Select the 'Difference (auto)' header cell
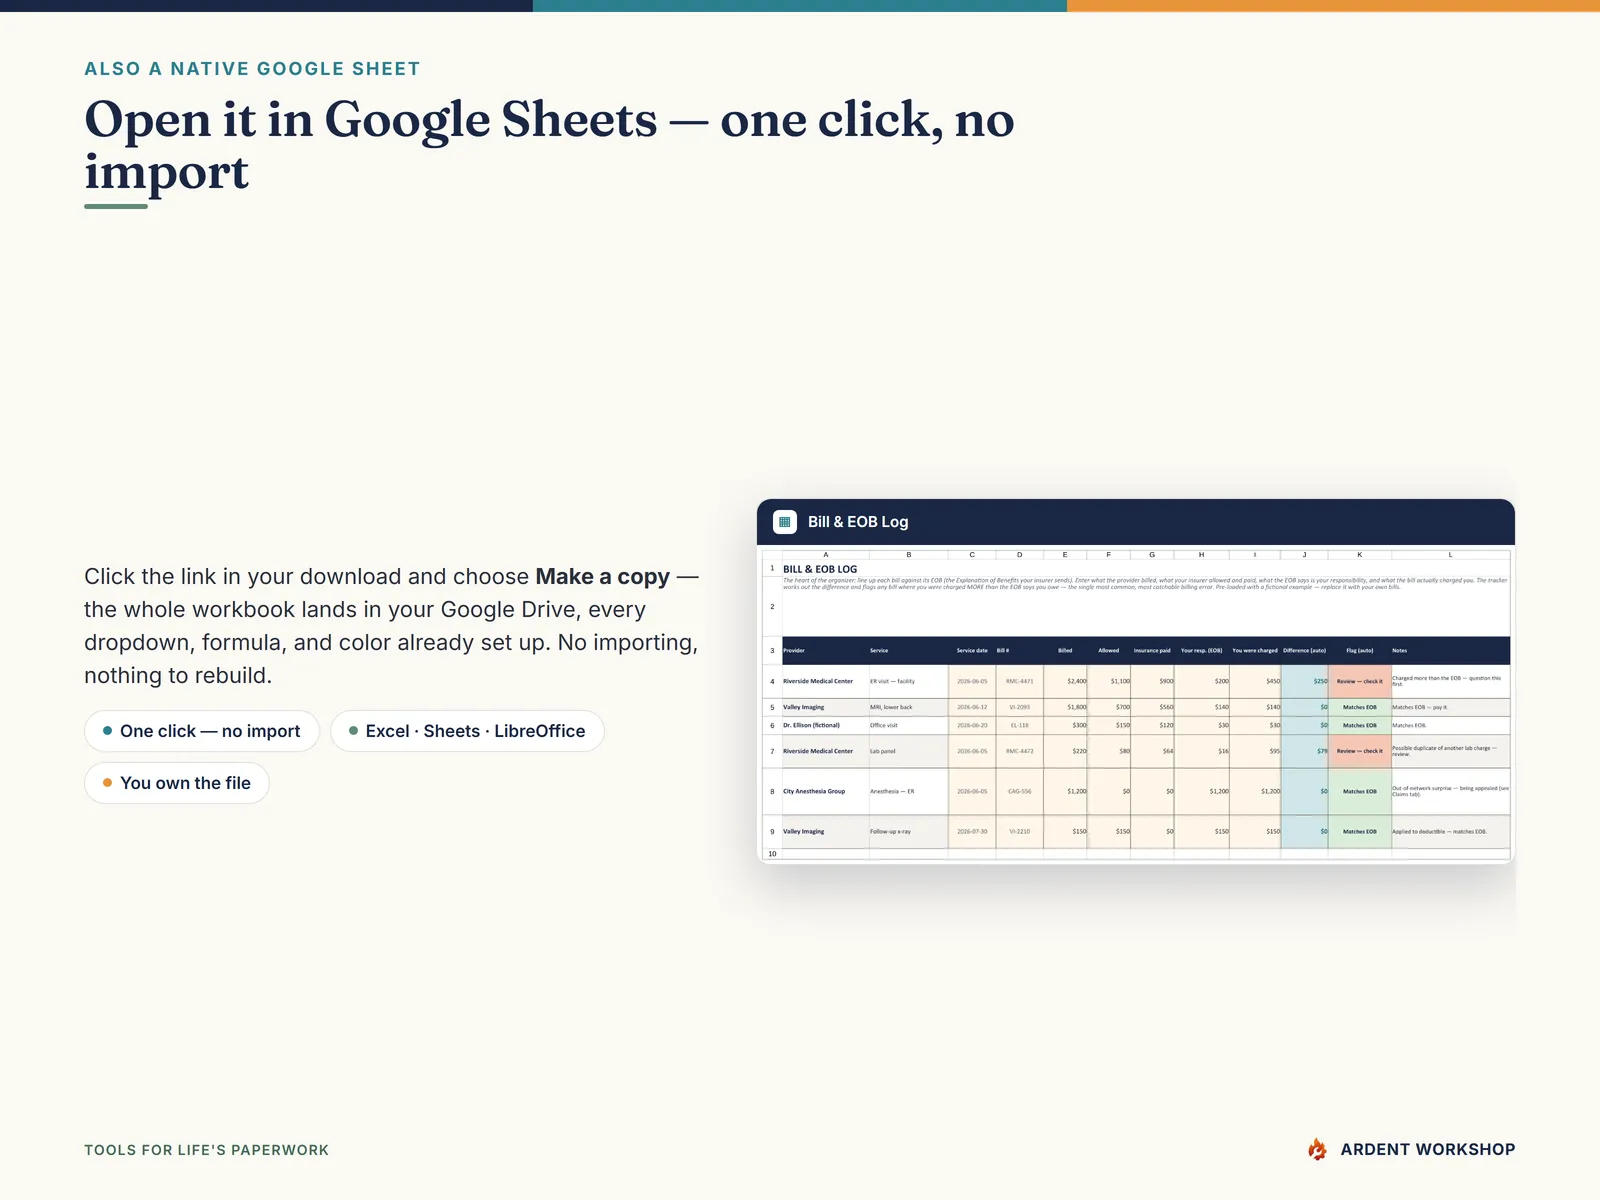This screenshot has height=1200, width=1600. pyautogui.click(x=1305, y=650)
